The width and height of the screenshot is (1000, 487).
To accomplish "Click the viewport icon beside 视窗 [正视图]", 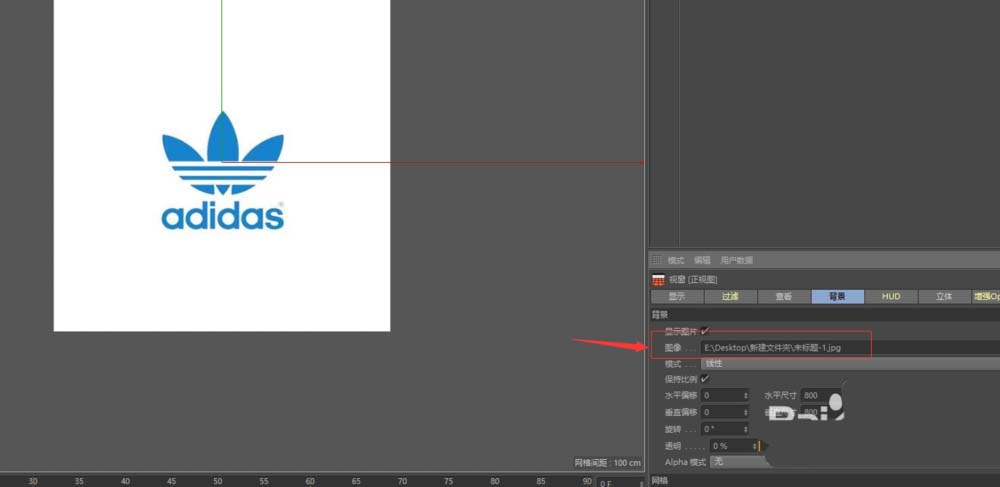I will pos(658,280).
